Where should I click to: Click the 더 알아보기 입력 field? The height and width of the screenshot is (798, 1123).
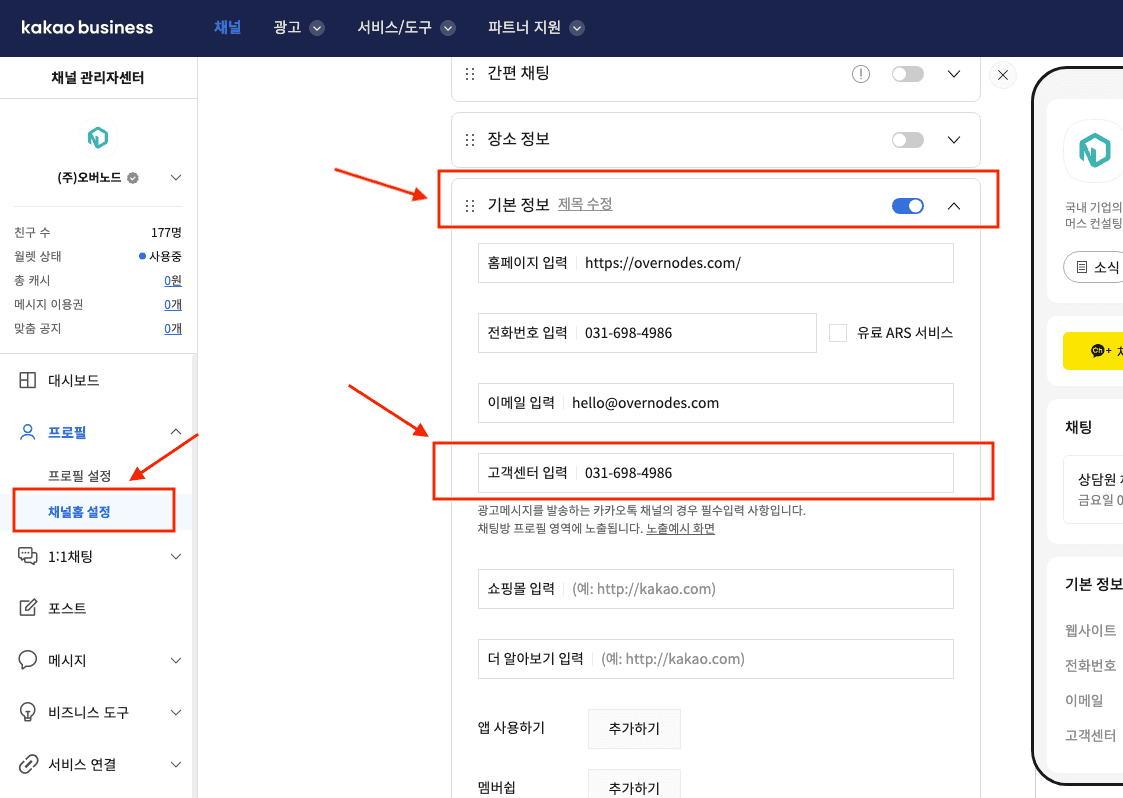[715, 659]
